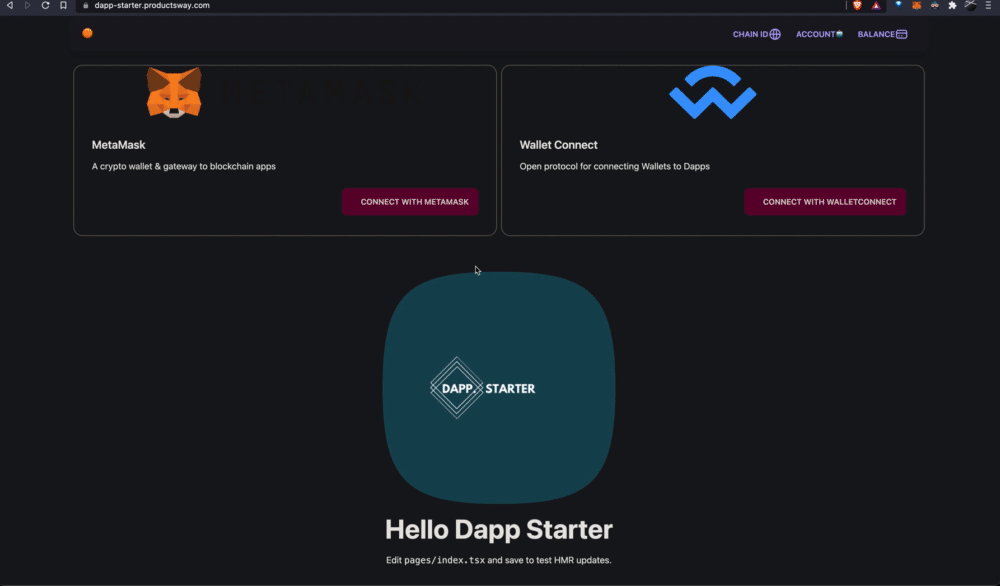The height and width of the screenshot is (586, 1000).
Task: Click the MetaMask card title text
Action: (x=119, y=145)
